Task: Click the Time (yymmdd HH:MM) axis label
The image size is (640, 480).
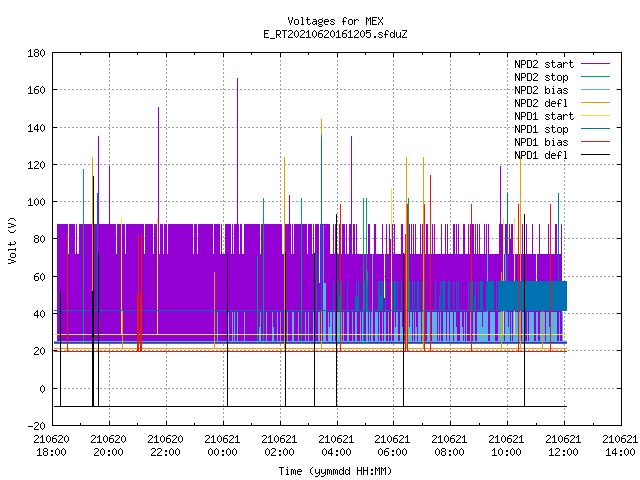Action: coord(335,471)
